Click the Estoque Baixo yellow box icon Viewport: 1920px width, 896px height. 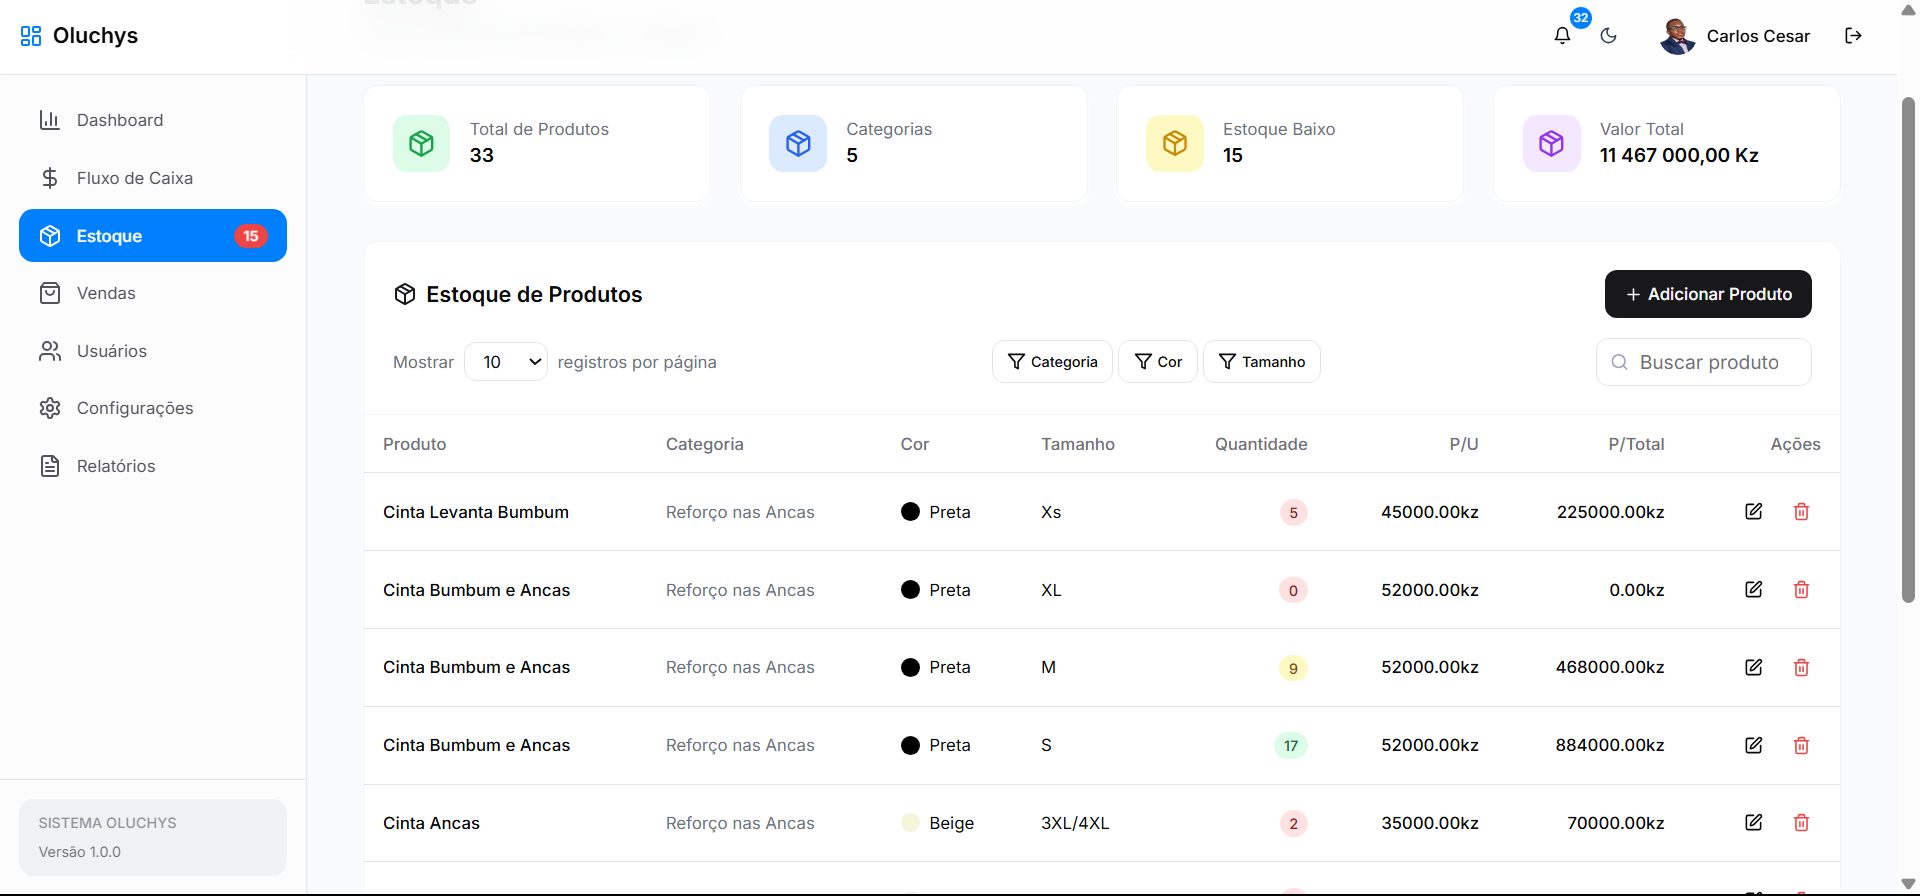tap(1175, 144)
